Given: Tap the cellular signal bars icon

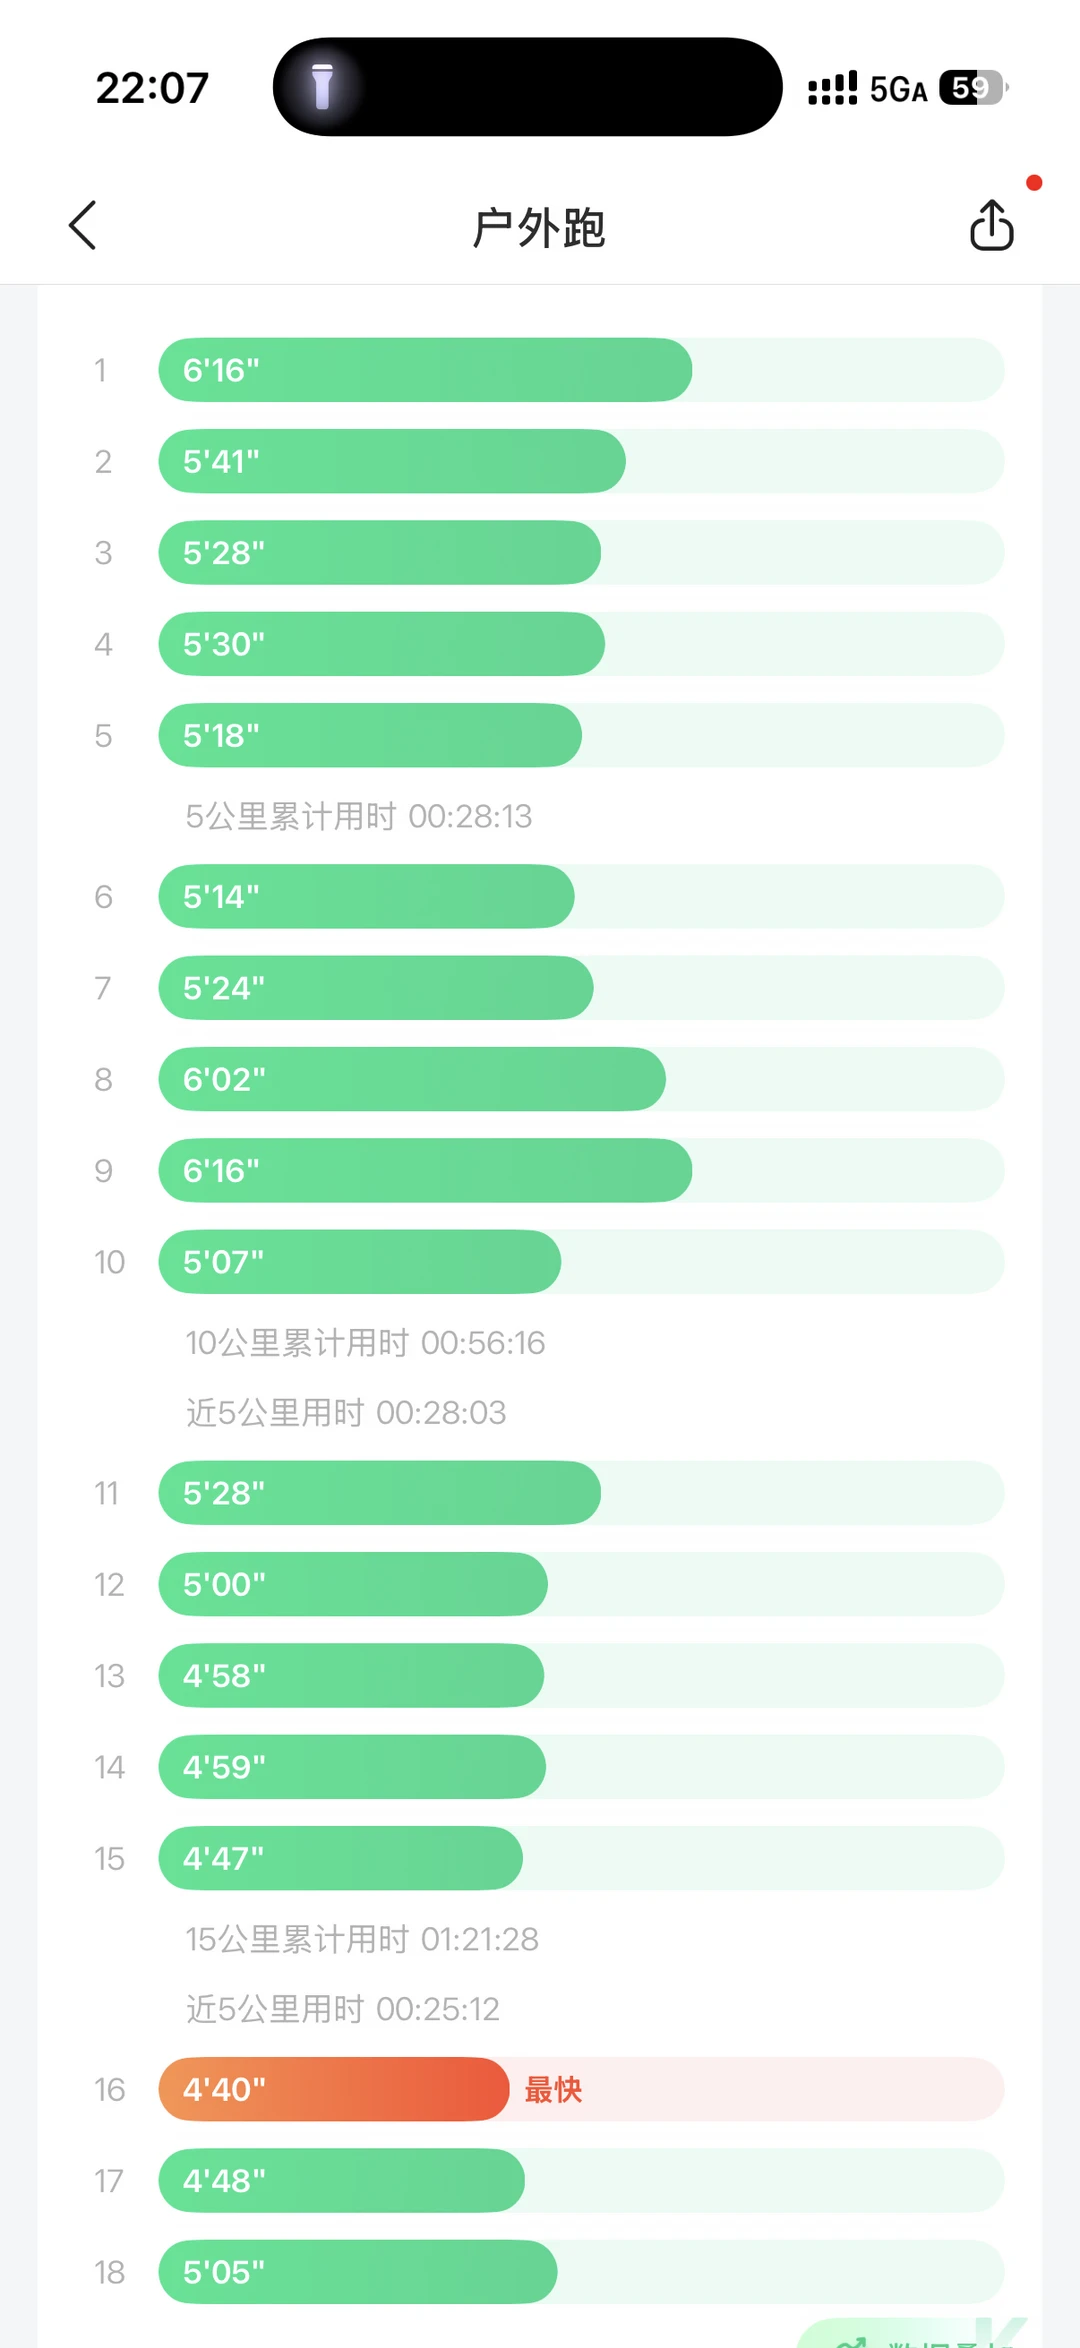Looking at the screenshot, I should [832, 88].
